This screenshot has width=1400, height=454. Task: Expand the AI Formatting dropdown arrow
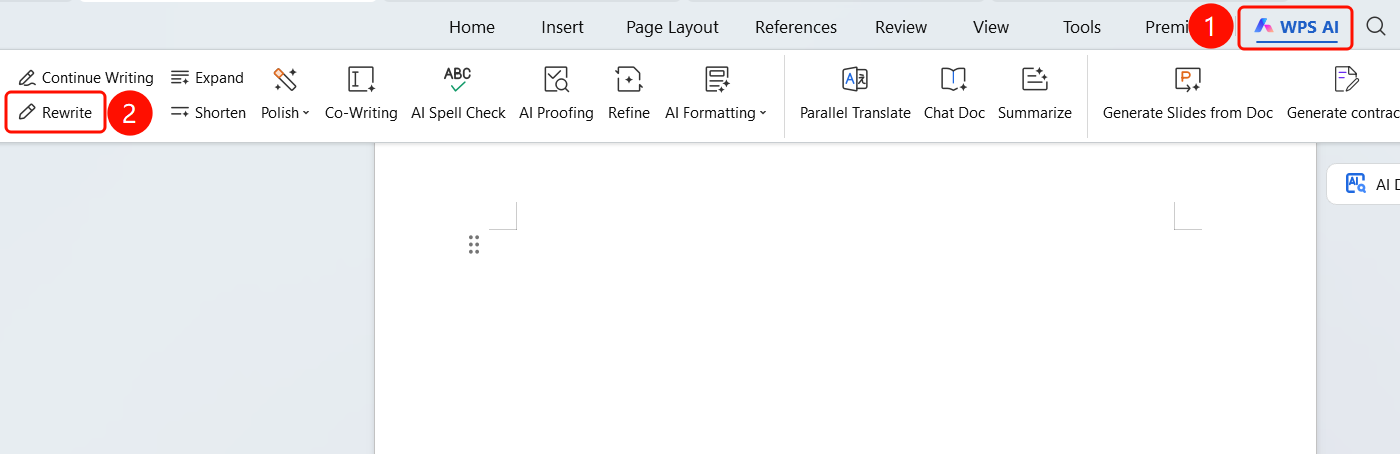[x=763, y=113]
